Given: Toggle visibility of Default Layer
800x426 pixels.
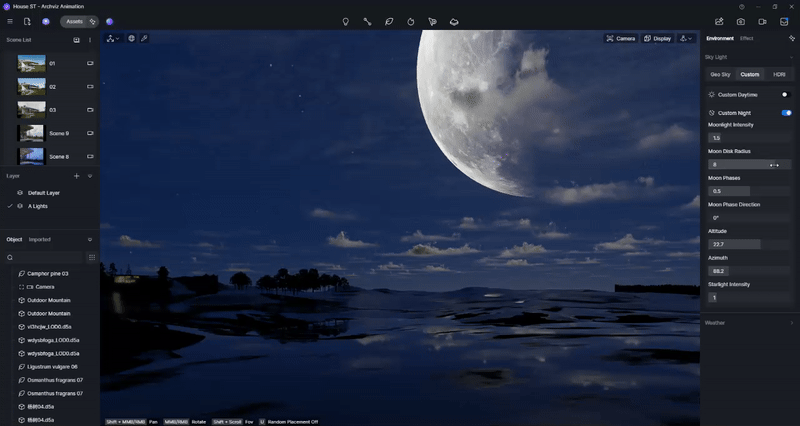Looking at the screenshot, I should click(x=20, y=193).
